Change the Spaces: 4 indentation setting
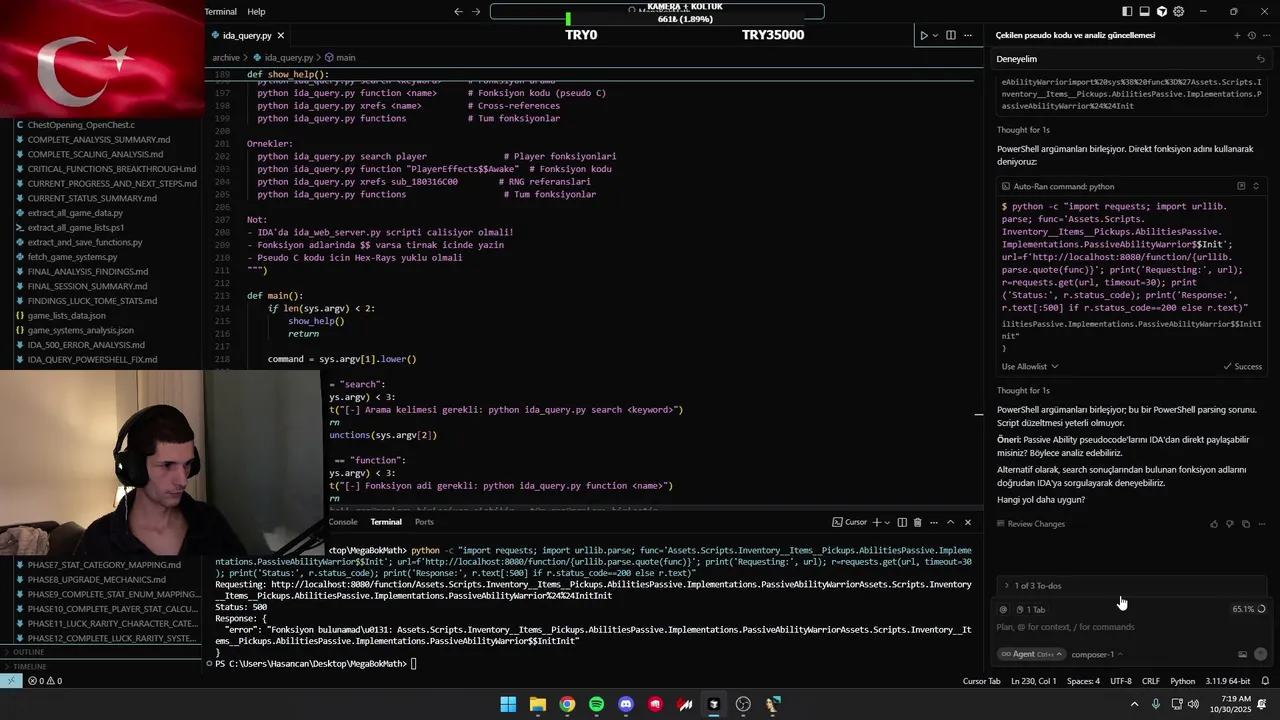The height and width of the screenshot is (720, 1280). [x=1083, y=681]
